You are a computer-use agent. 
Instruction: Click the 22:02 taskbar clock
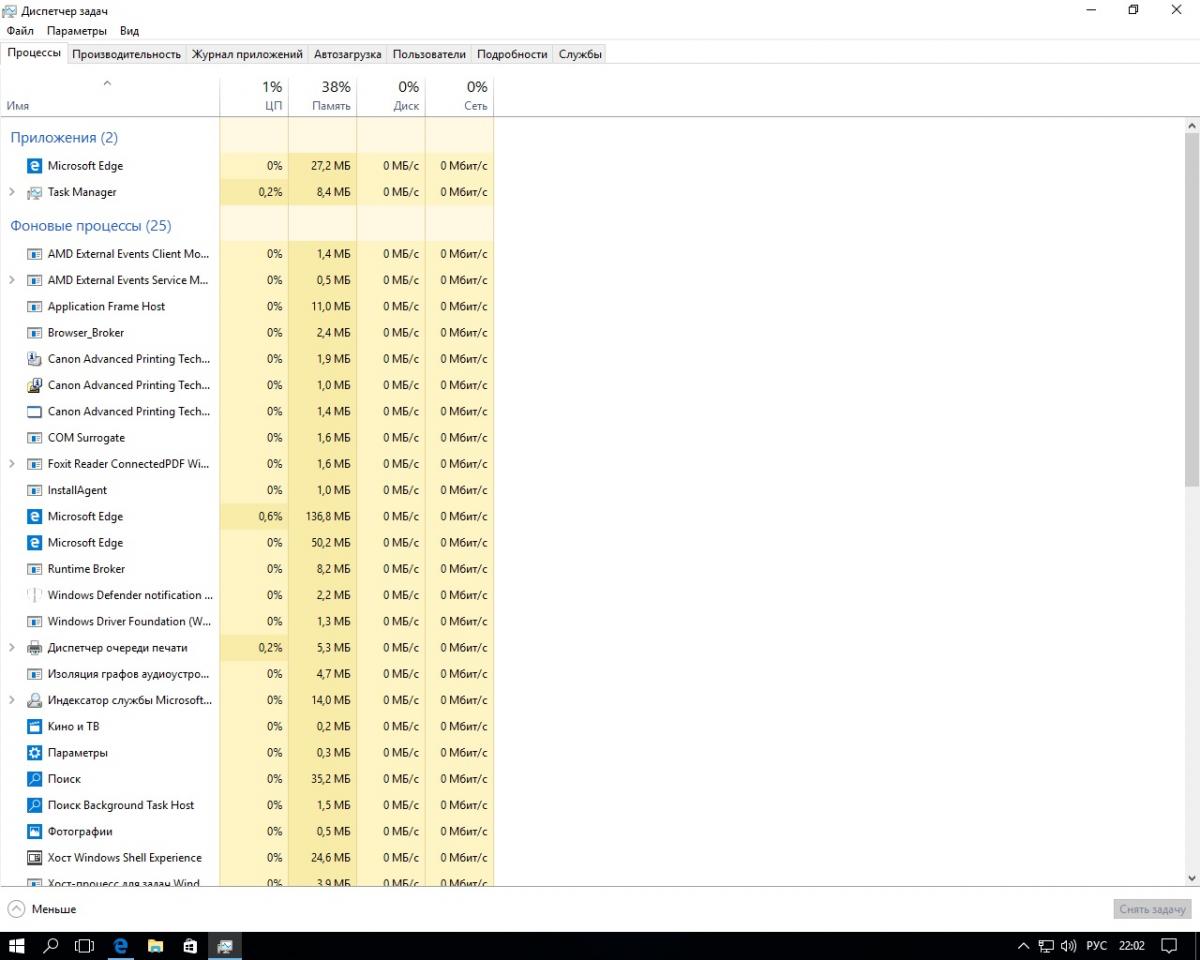pos(1132,945)
